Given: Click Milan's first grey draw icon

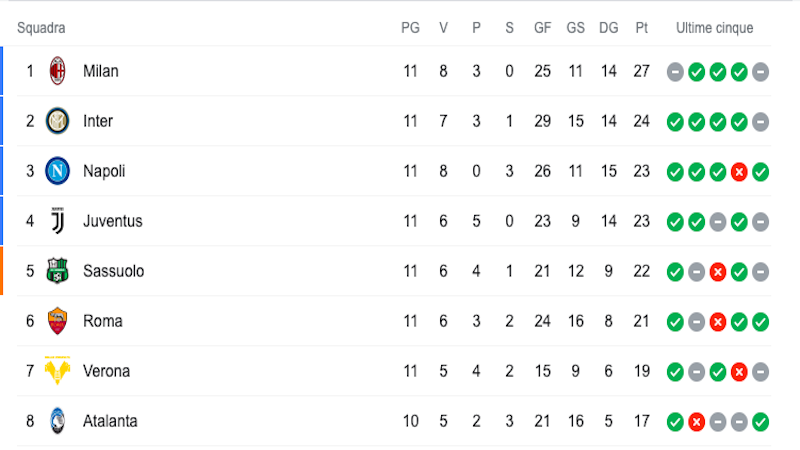Looking at the screenshot, I should pos(675,72).
